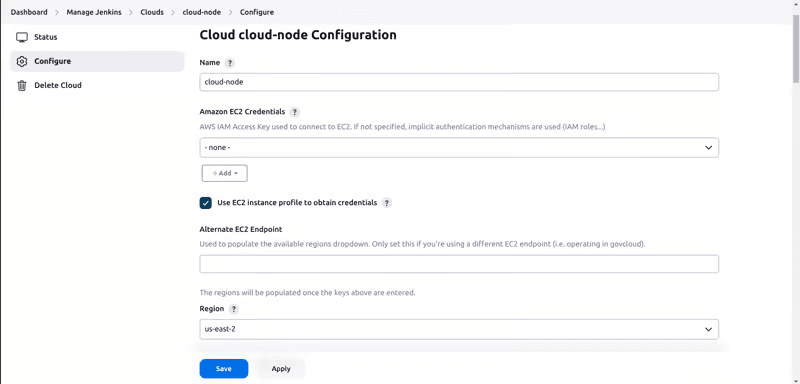
Task: Open the Status sidebar item
Action: click(97, 37)
